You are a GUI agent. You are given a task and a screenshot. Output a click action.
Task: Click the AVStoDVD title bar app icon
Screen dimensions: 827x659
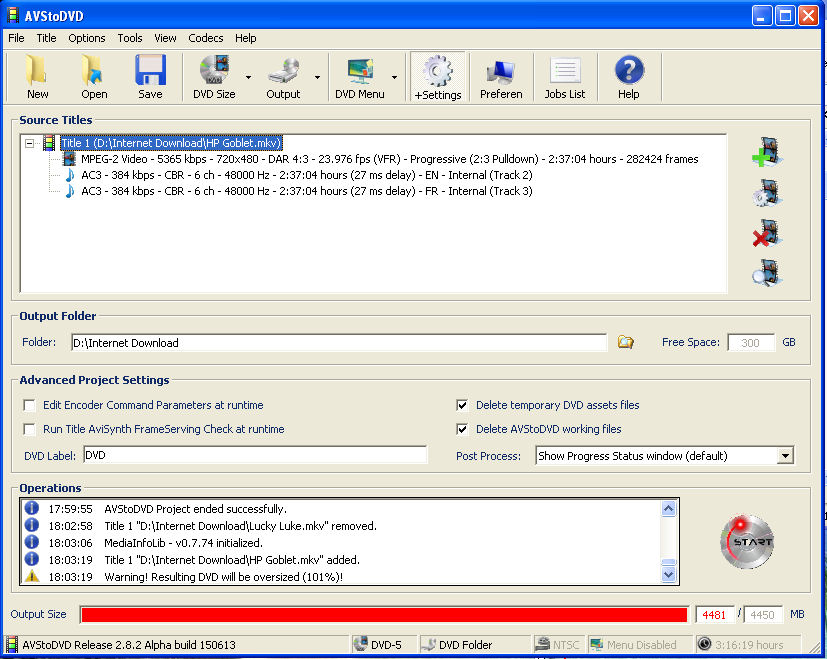pos(13,15)
